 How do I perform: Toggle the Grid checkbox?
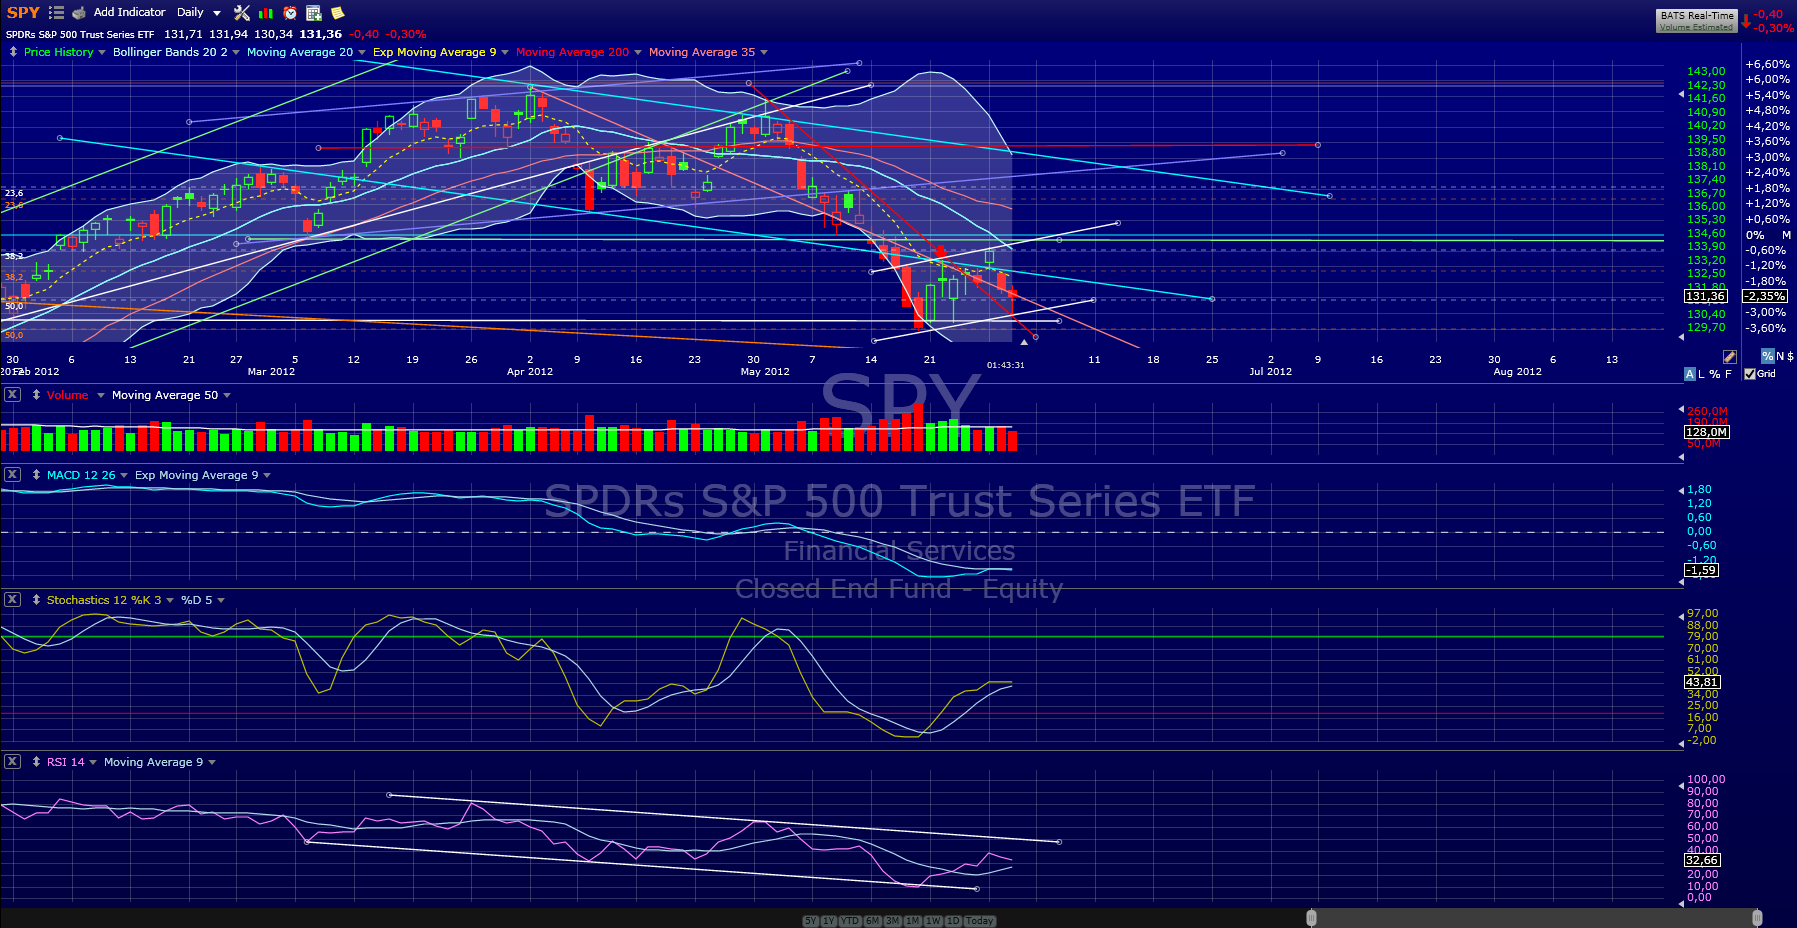tap(1750, 374)
